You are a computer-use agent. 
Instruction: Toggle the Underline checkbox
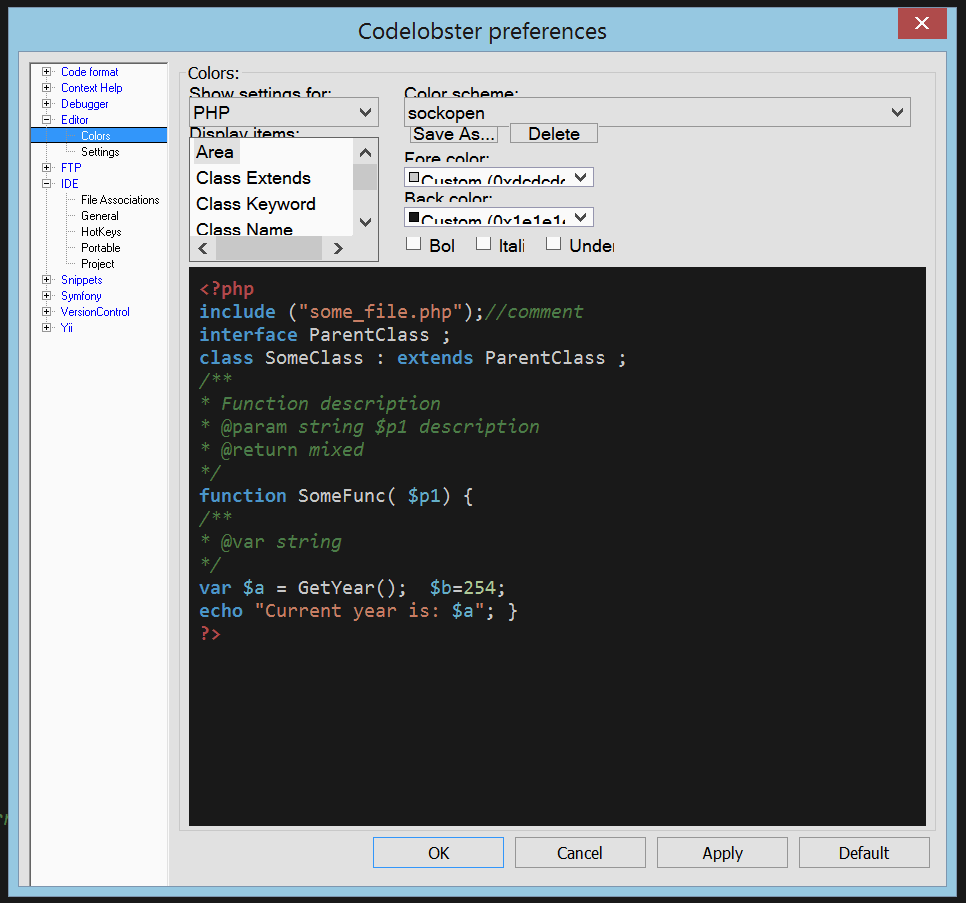[553, 244]
